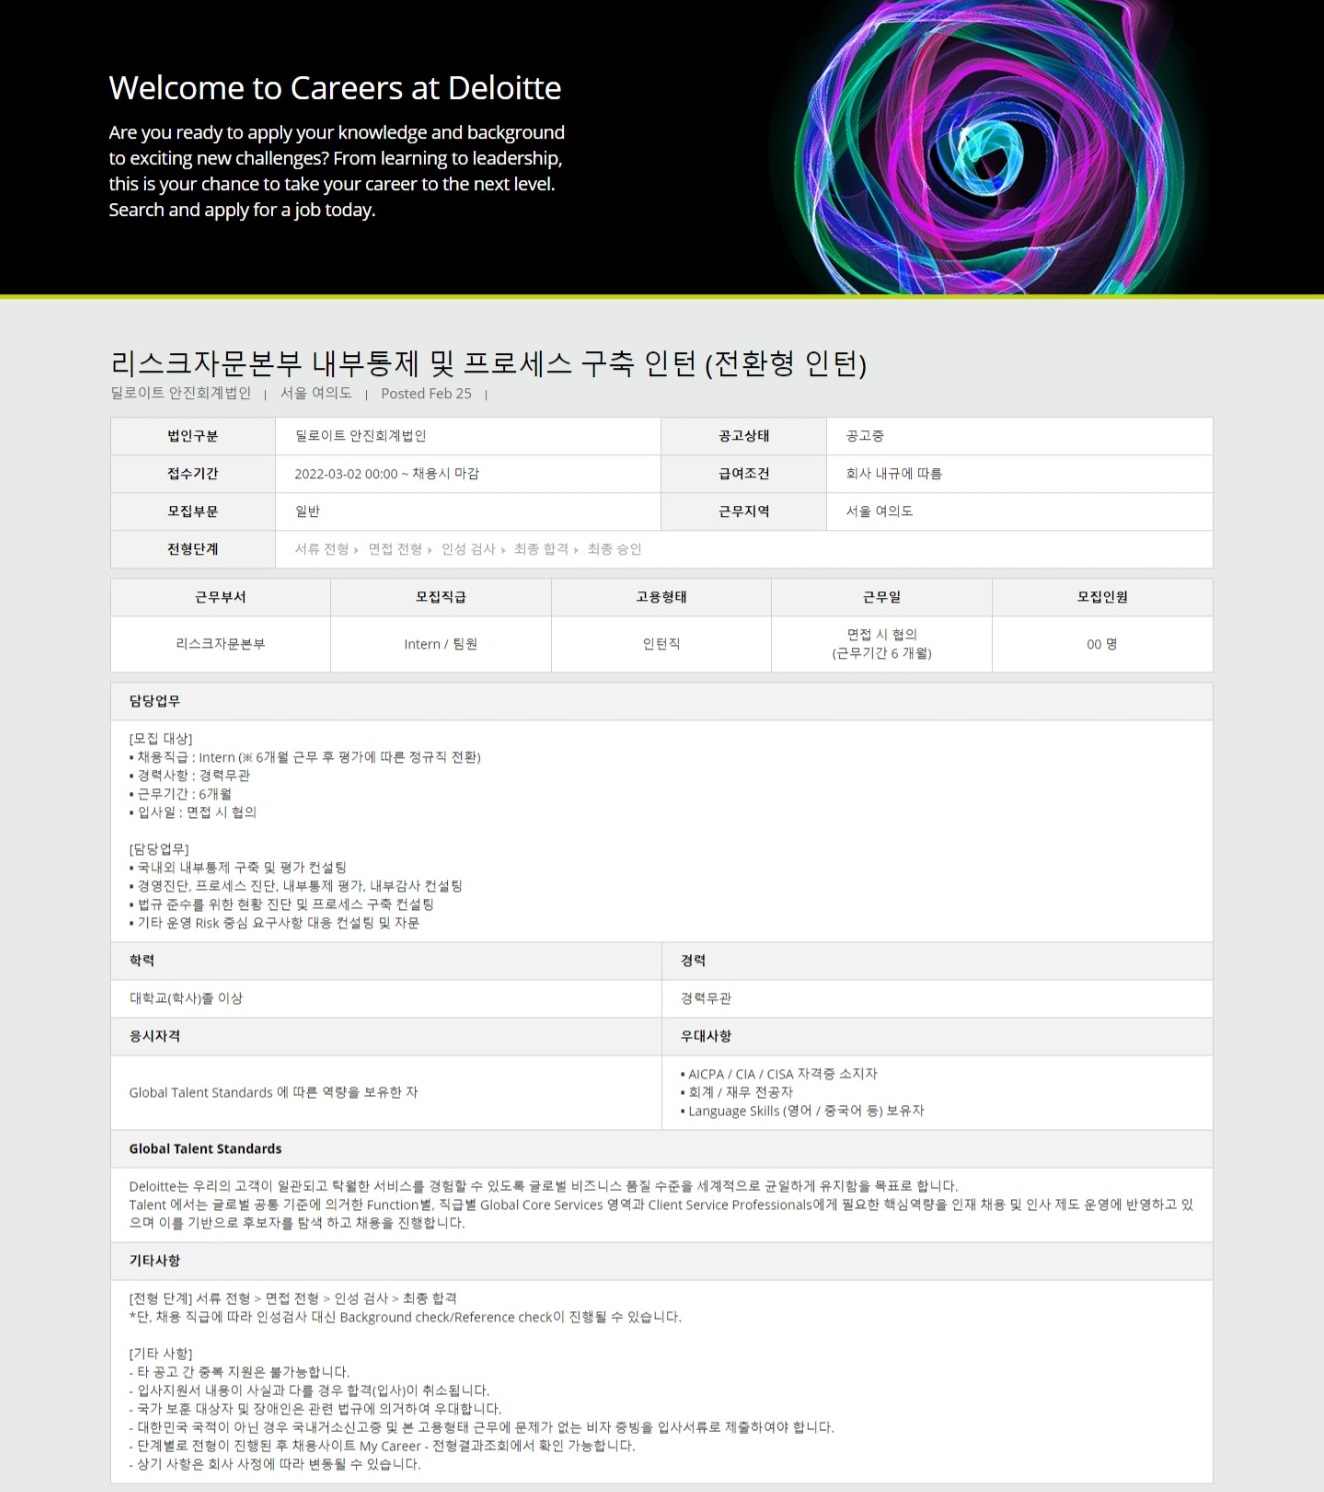
Task: Click 딜로이트 안진회계법인 under the job title
Action: click(x=180, y=394)
